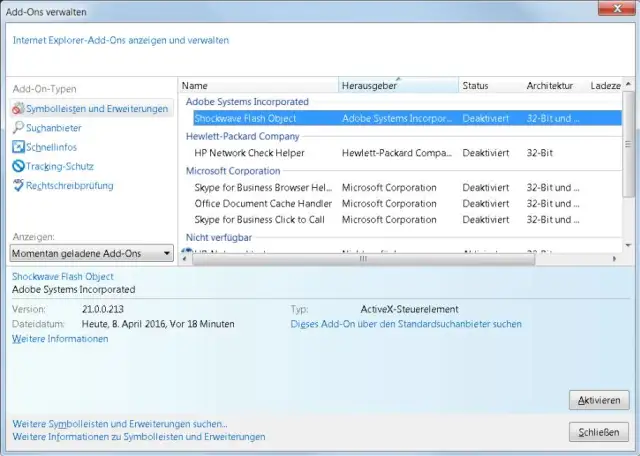Select the HP Network Check Helper entry
The width and height of the screenshot is (640, 456).
(249, 153)
